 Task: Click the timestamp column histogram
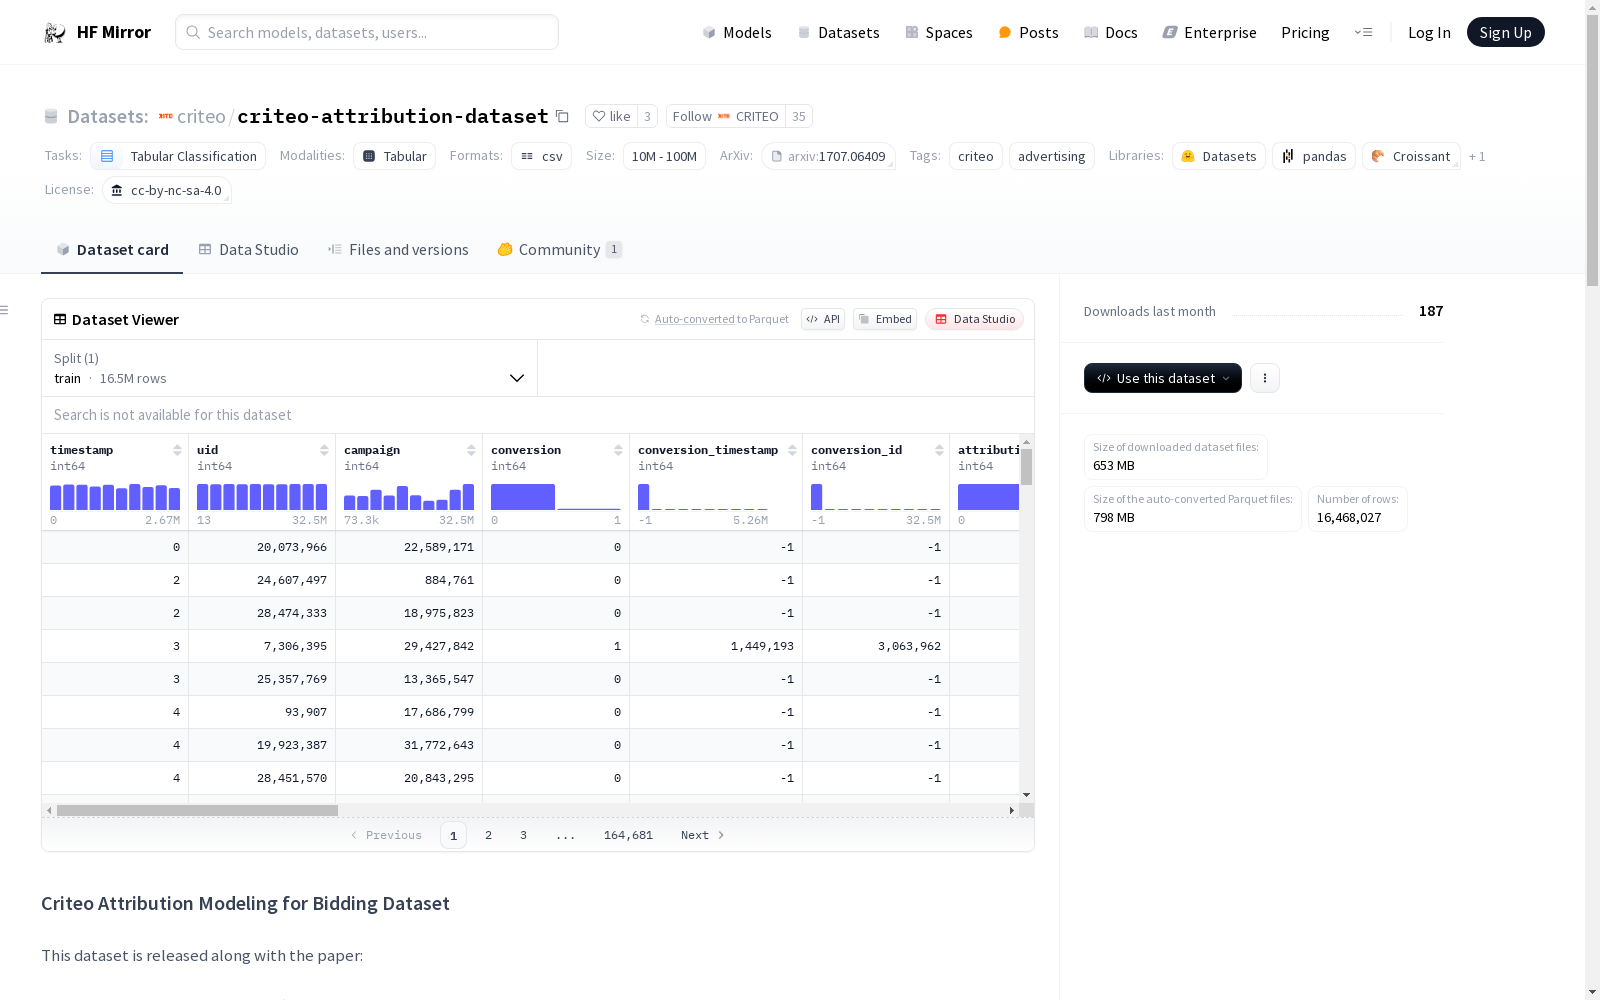tap(115, 497)
